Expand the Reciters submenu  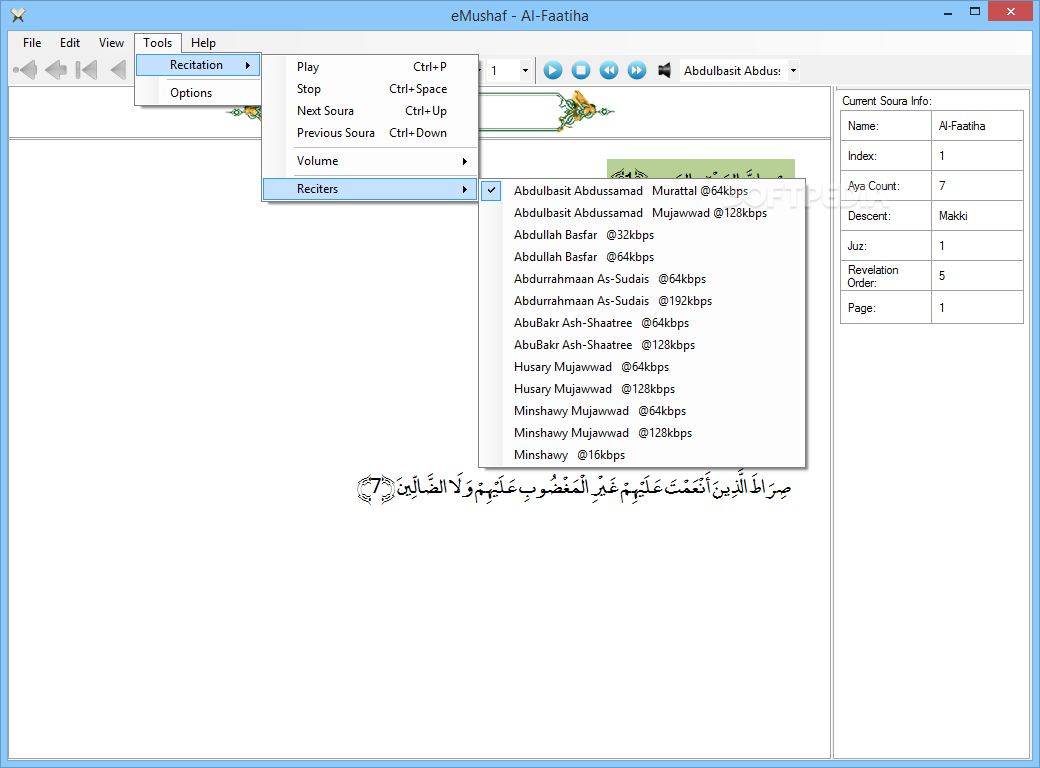tap(370, 189)
